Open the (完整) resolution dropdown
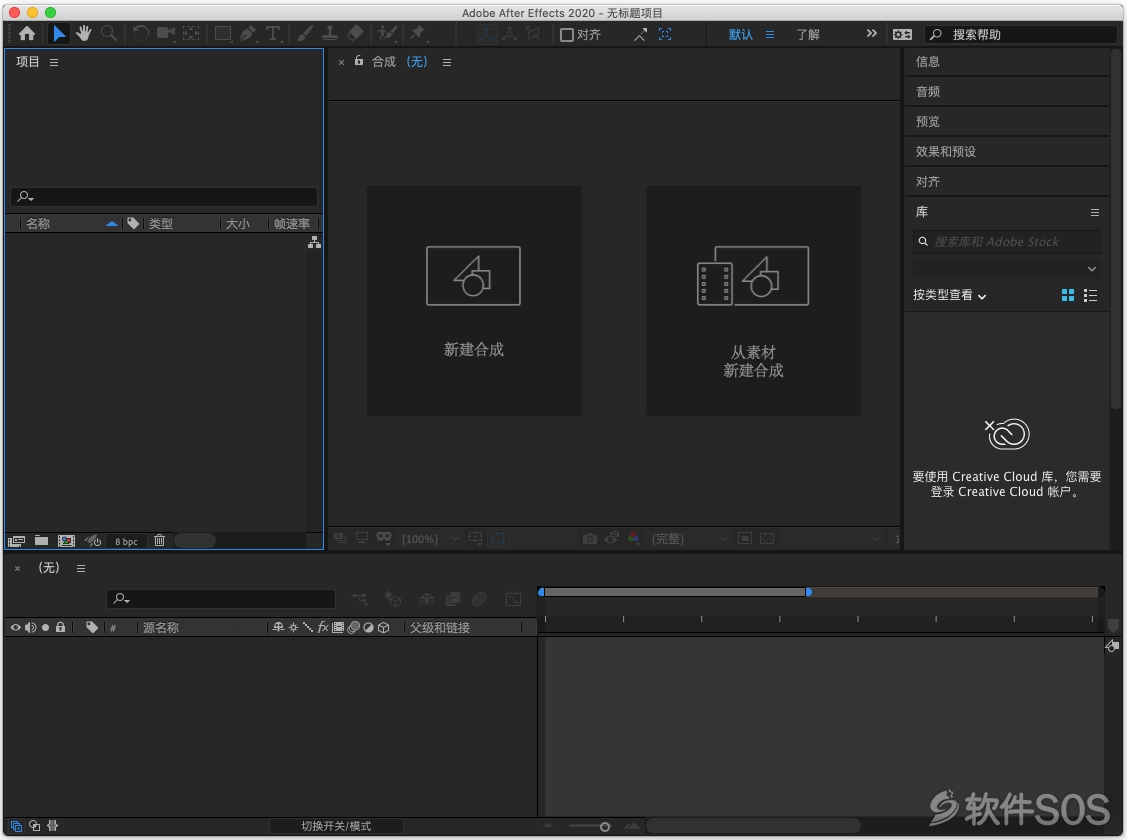The width and height of the screenshot is (1127, 840). click(690, 539)
